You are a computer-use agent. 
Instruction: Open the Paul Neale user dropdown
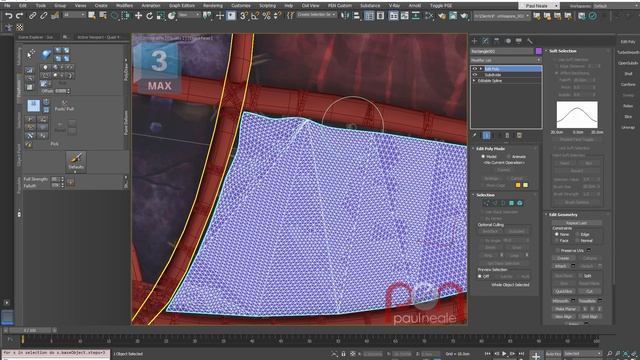[x=538, y=6]
